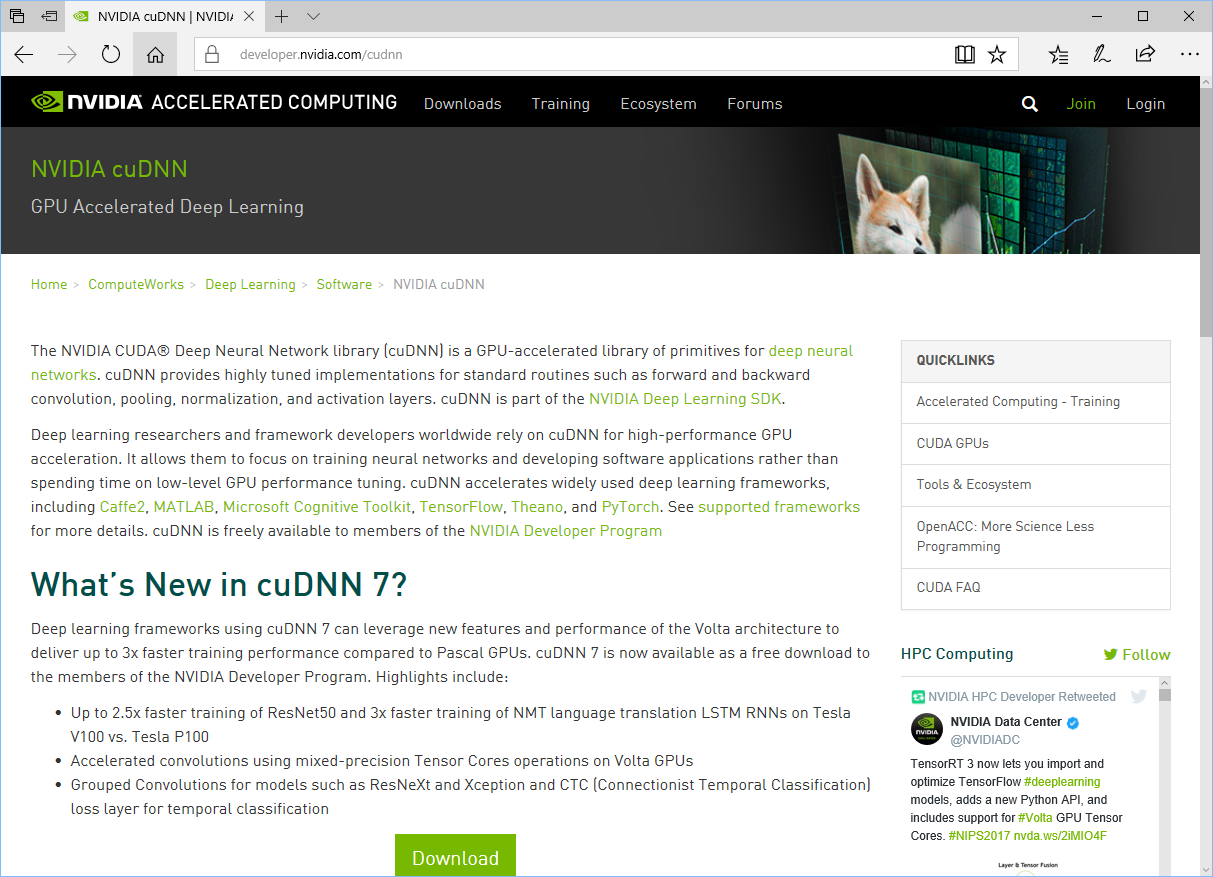Open the browser More options ellipsis
The width and height of the screenshot is (1213, 877).
(x=1189, y=55)
